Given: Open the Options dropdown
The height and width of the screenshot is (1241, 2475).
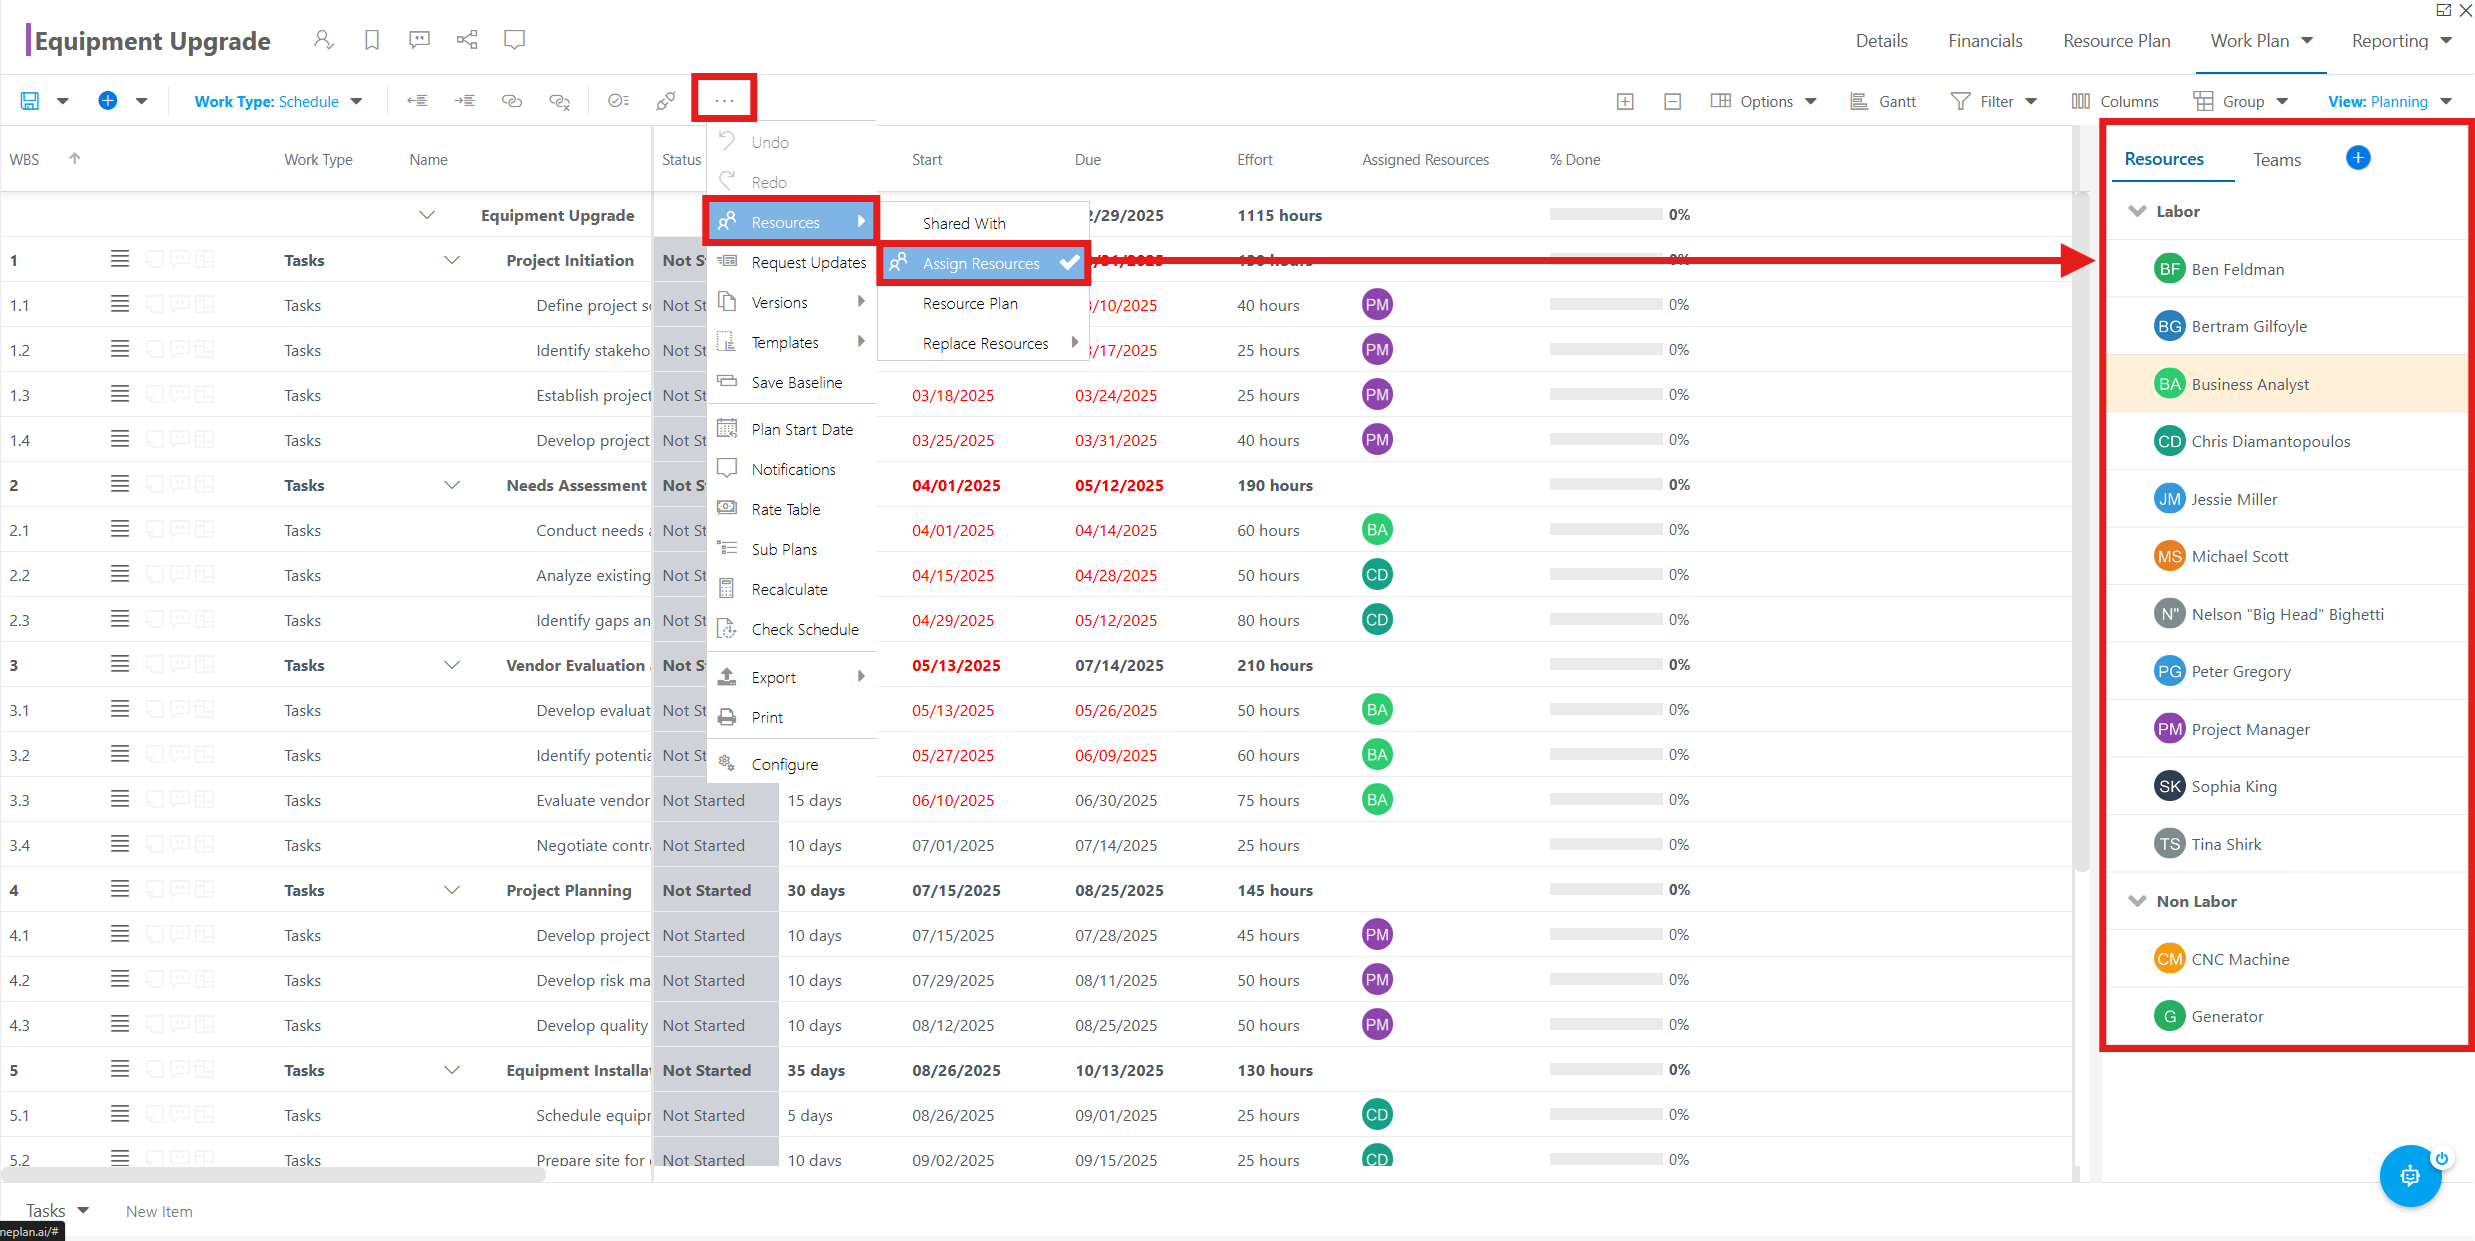Looking at the screenshot, I should (x=1764, y=102).
